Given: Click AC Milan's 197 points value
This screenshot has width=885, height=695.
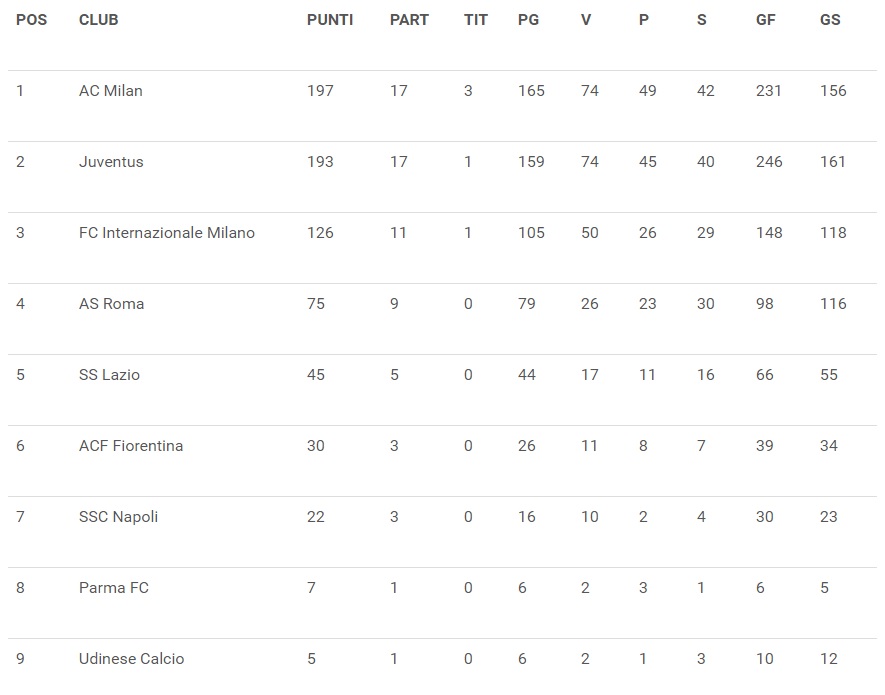Looking at the screenshot, I should point(320,91).
